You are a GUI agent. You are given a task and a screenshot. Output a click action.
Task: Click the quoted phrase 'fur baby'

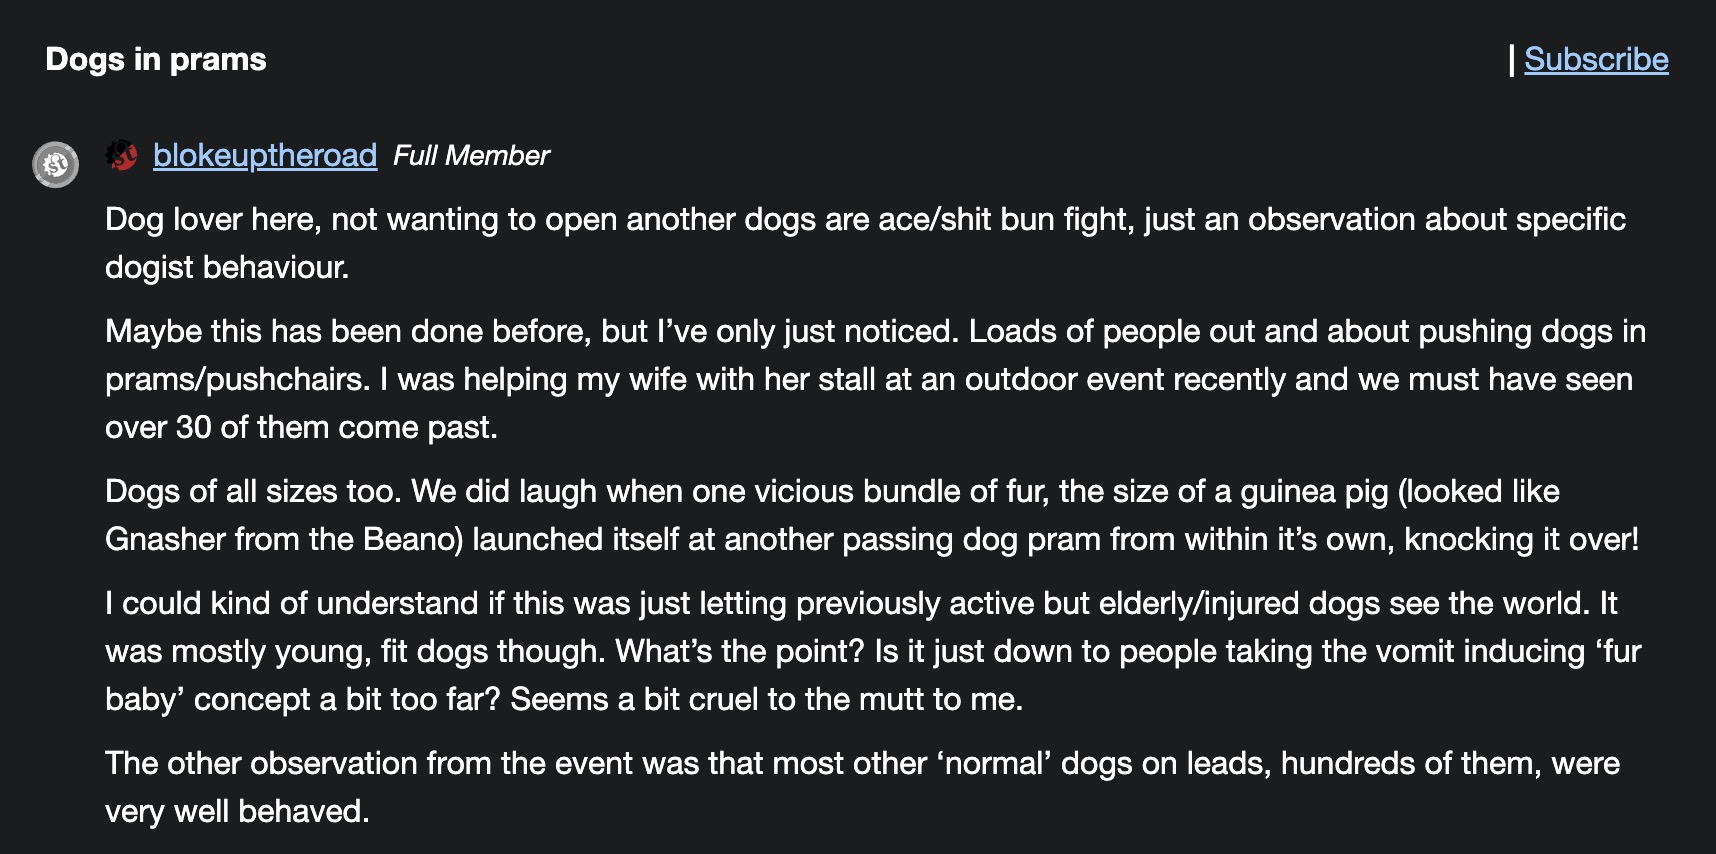click(1612, 651)
